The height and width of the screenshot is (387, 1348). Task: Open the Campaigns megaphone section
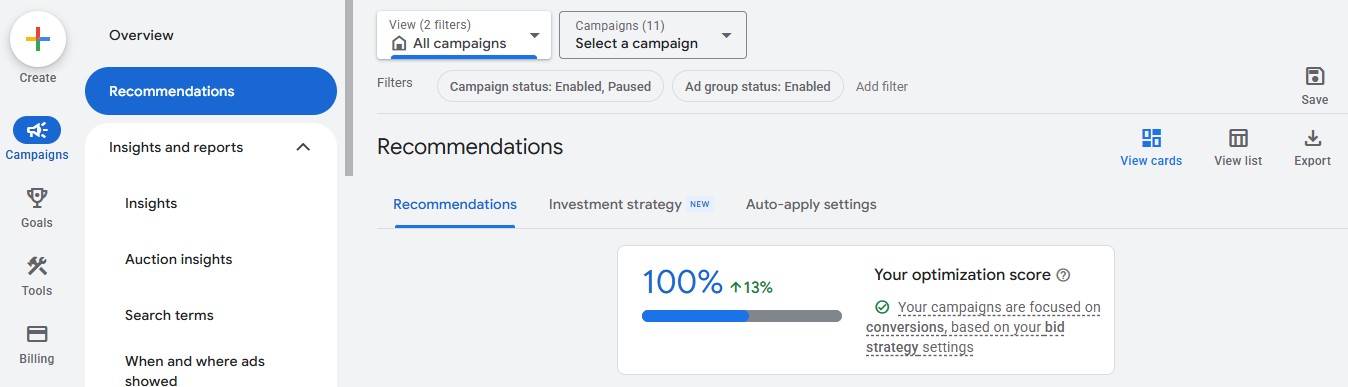point(37,139)
